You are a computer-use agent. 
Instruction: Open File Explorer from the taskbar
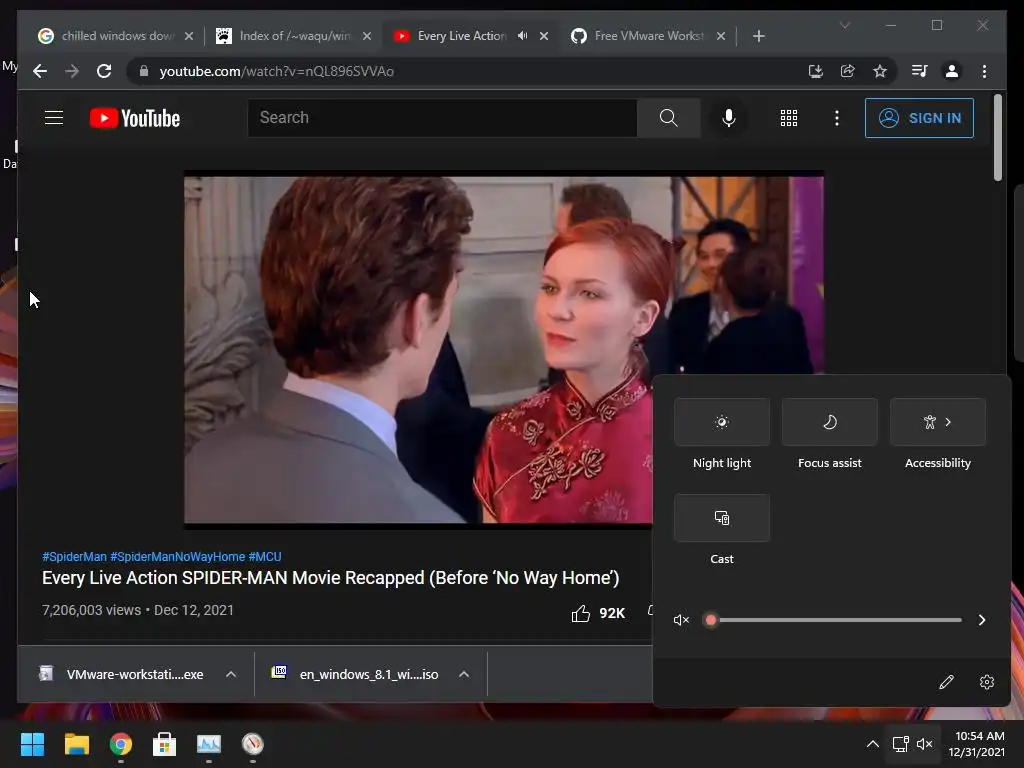[76, 744]
